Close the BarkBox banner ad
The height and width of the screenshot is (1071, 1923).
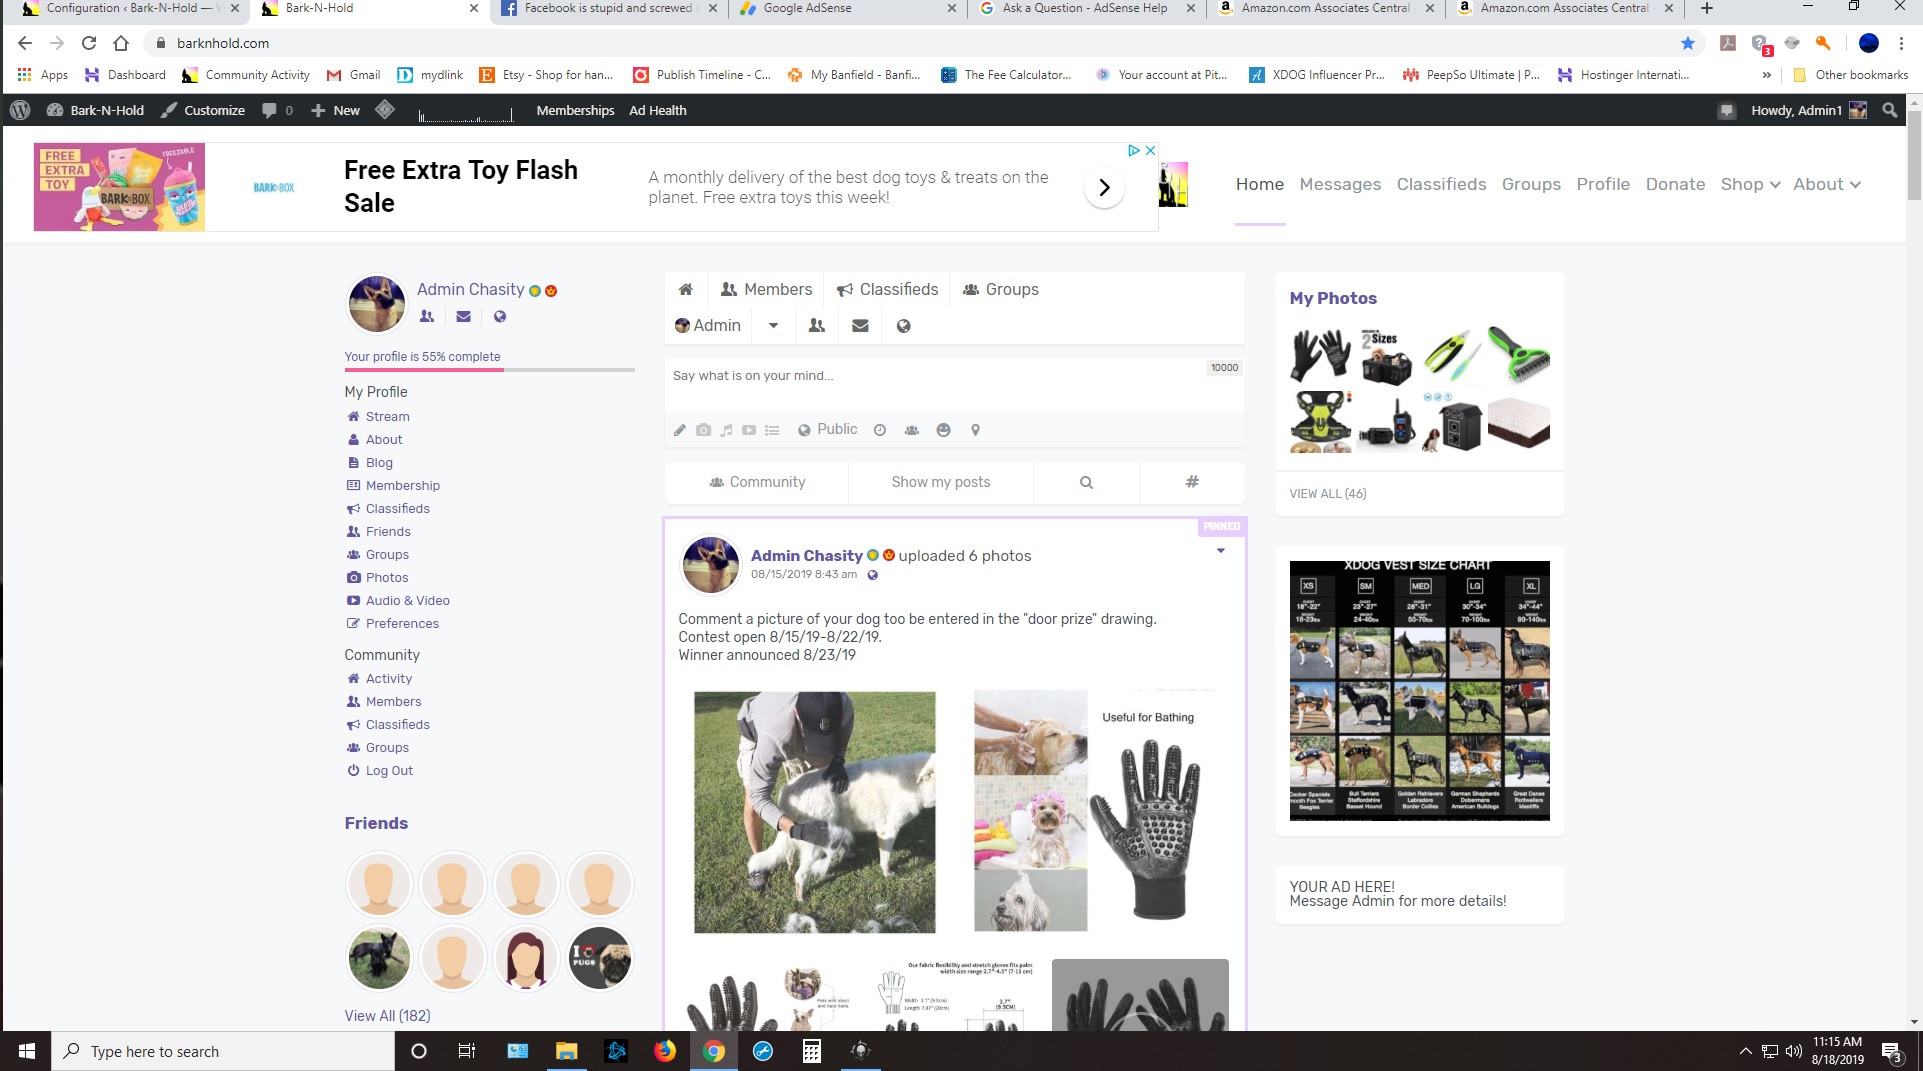(x=1150, y=150)
